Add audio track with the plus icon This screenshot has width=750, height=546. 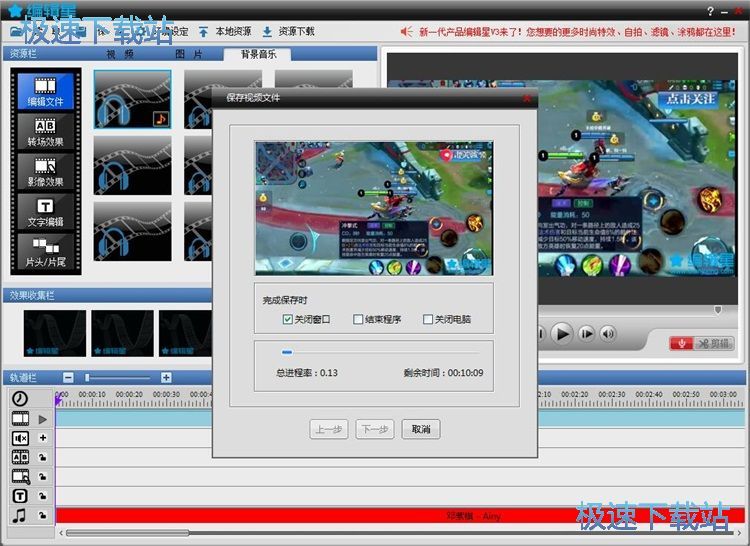point(43,437)
